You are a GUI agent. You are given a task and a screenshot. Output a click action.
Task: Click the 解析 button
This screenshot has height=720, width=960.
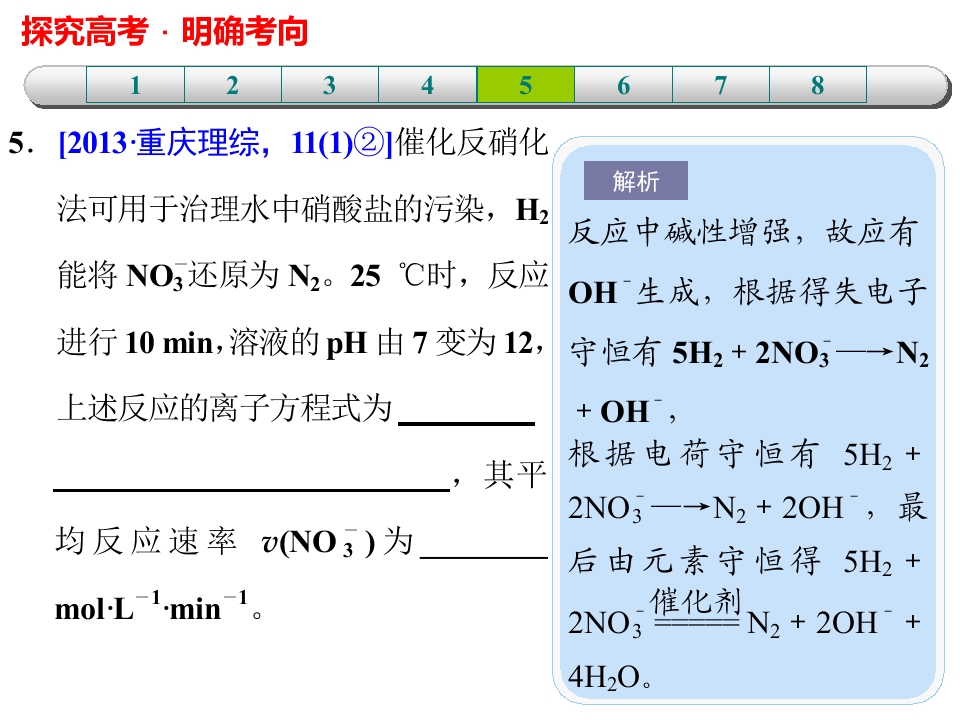pos(636,181)
